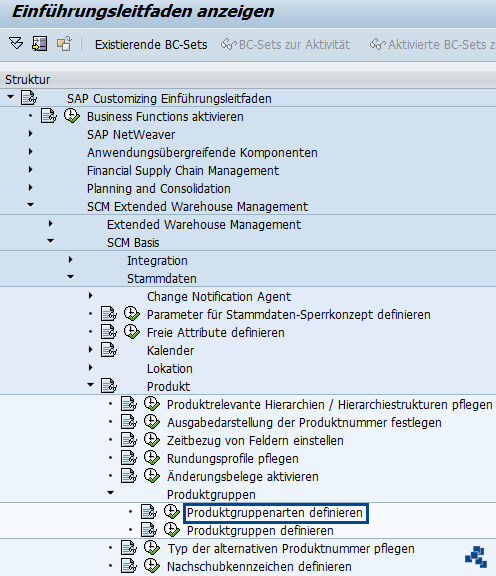Image resolution: width=496 pixels, height=576 pixels.
Task: Open documentation for Änderungsbelege aktivieren
Action: 129,476
